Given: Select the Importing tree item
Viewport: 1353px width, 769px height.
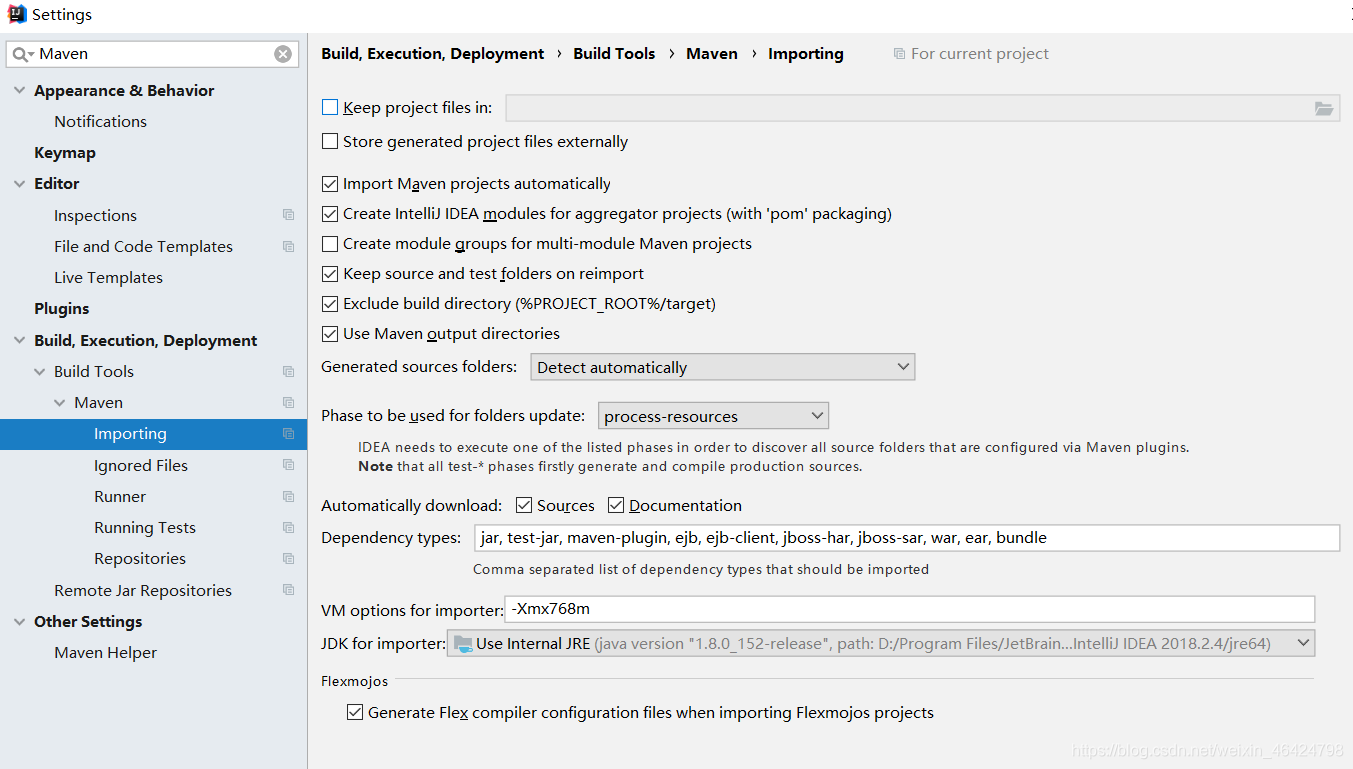Looking at the screenshot, I should click(x=153, y=434).
